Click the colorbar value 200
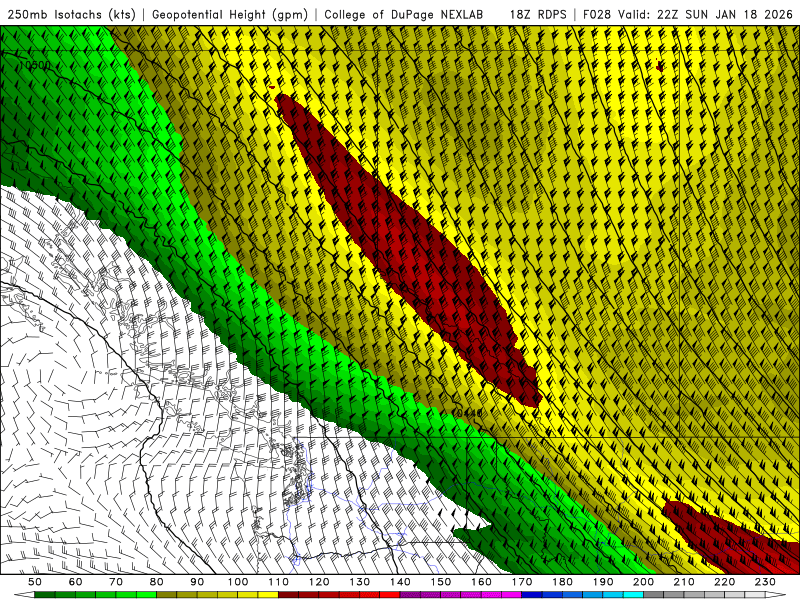The image size is (800, 600). click(x=643, y=582)
